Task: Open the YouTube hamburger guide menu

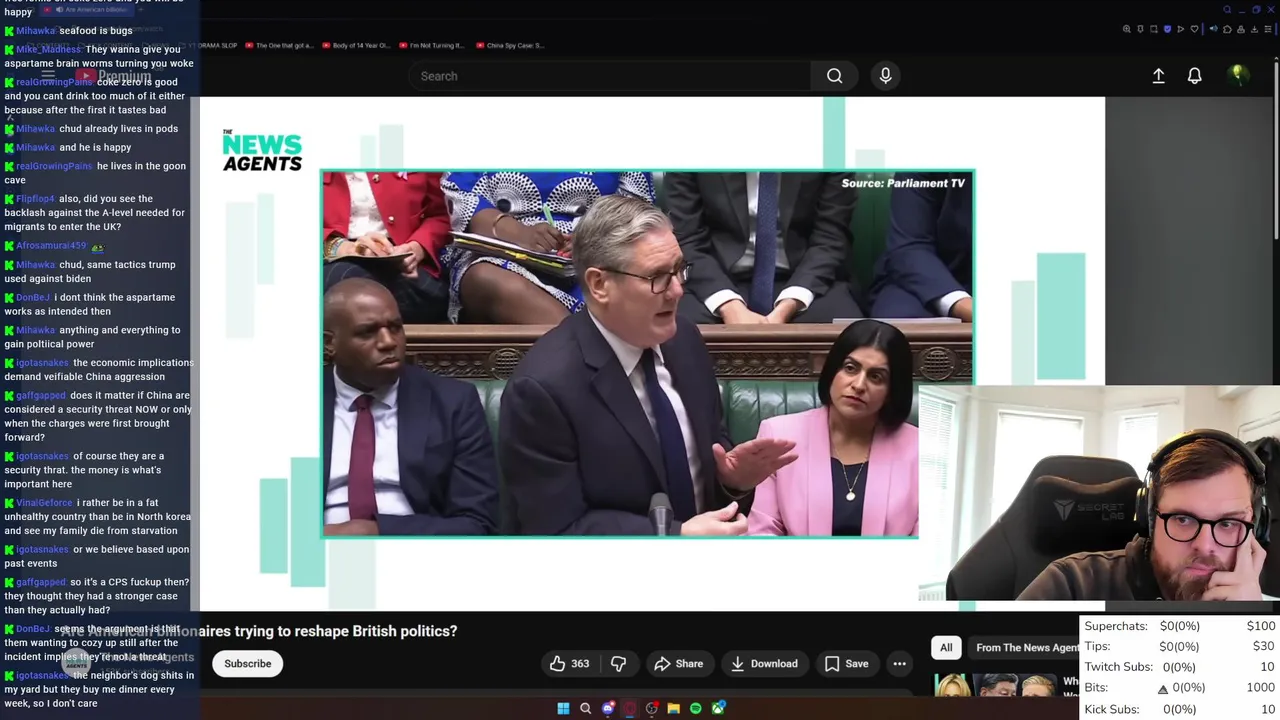Action: (47, 75)
